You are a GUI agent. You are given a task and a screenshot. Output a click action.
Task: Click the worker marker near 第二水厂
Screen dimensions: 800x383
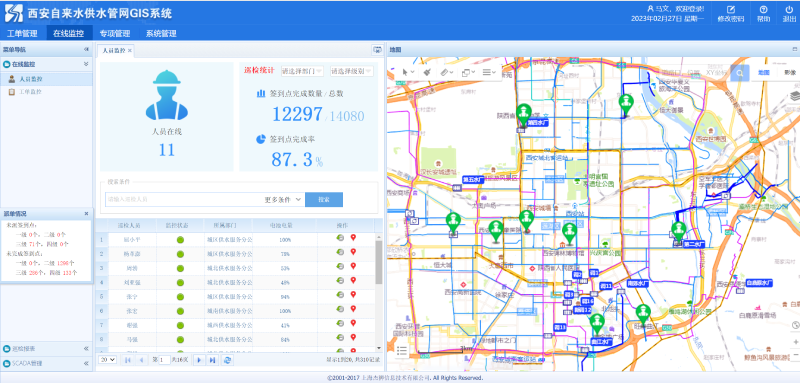pyautogui.click(x=679, y=231)
